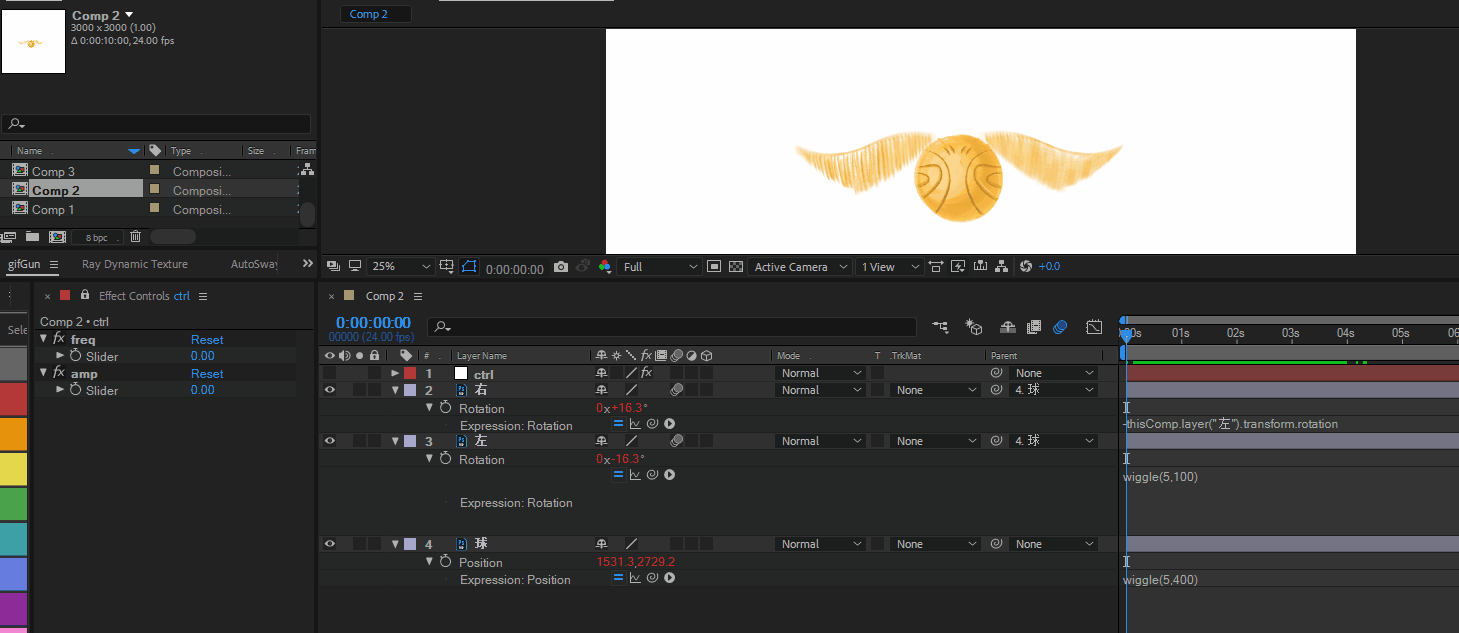Screen dimensions: 1459x633
Task: Enable frame blending for the composition
Action: coord(1034,327)
